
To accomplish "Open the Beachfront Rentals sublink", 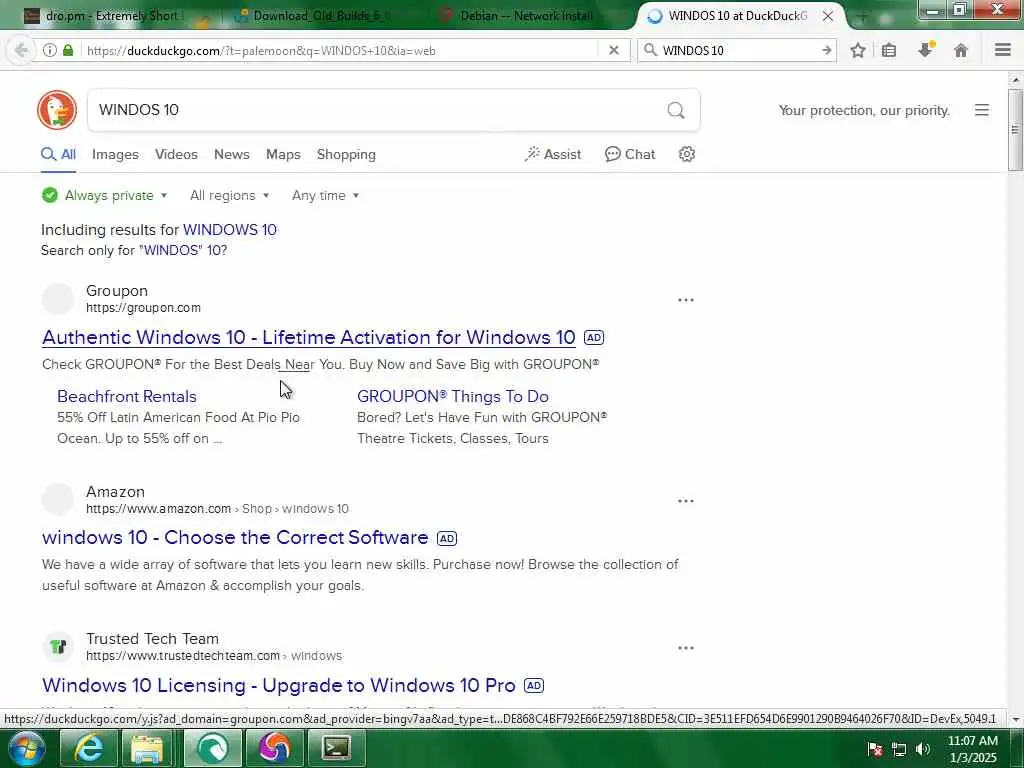I will [x=127, y=396].
